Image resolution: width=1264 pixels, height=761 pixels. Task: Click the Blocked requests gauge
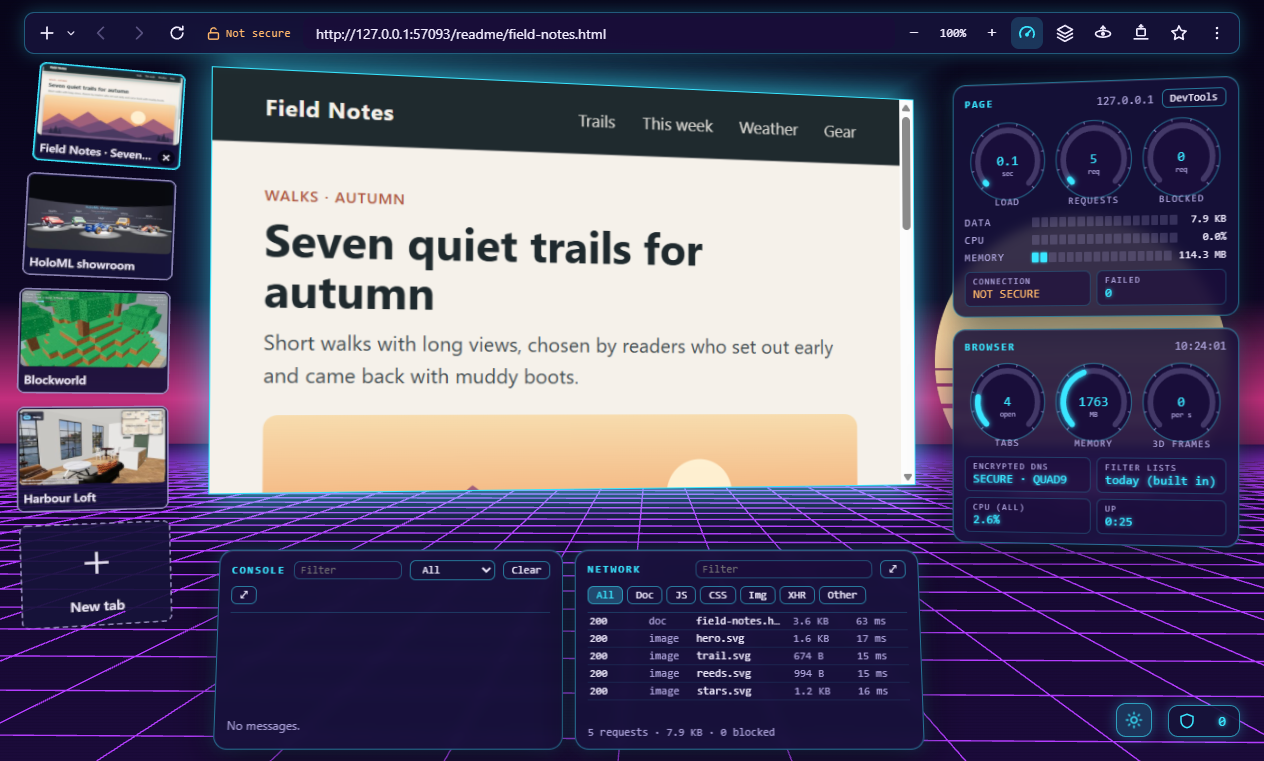(1181, 160)
